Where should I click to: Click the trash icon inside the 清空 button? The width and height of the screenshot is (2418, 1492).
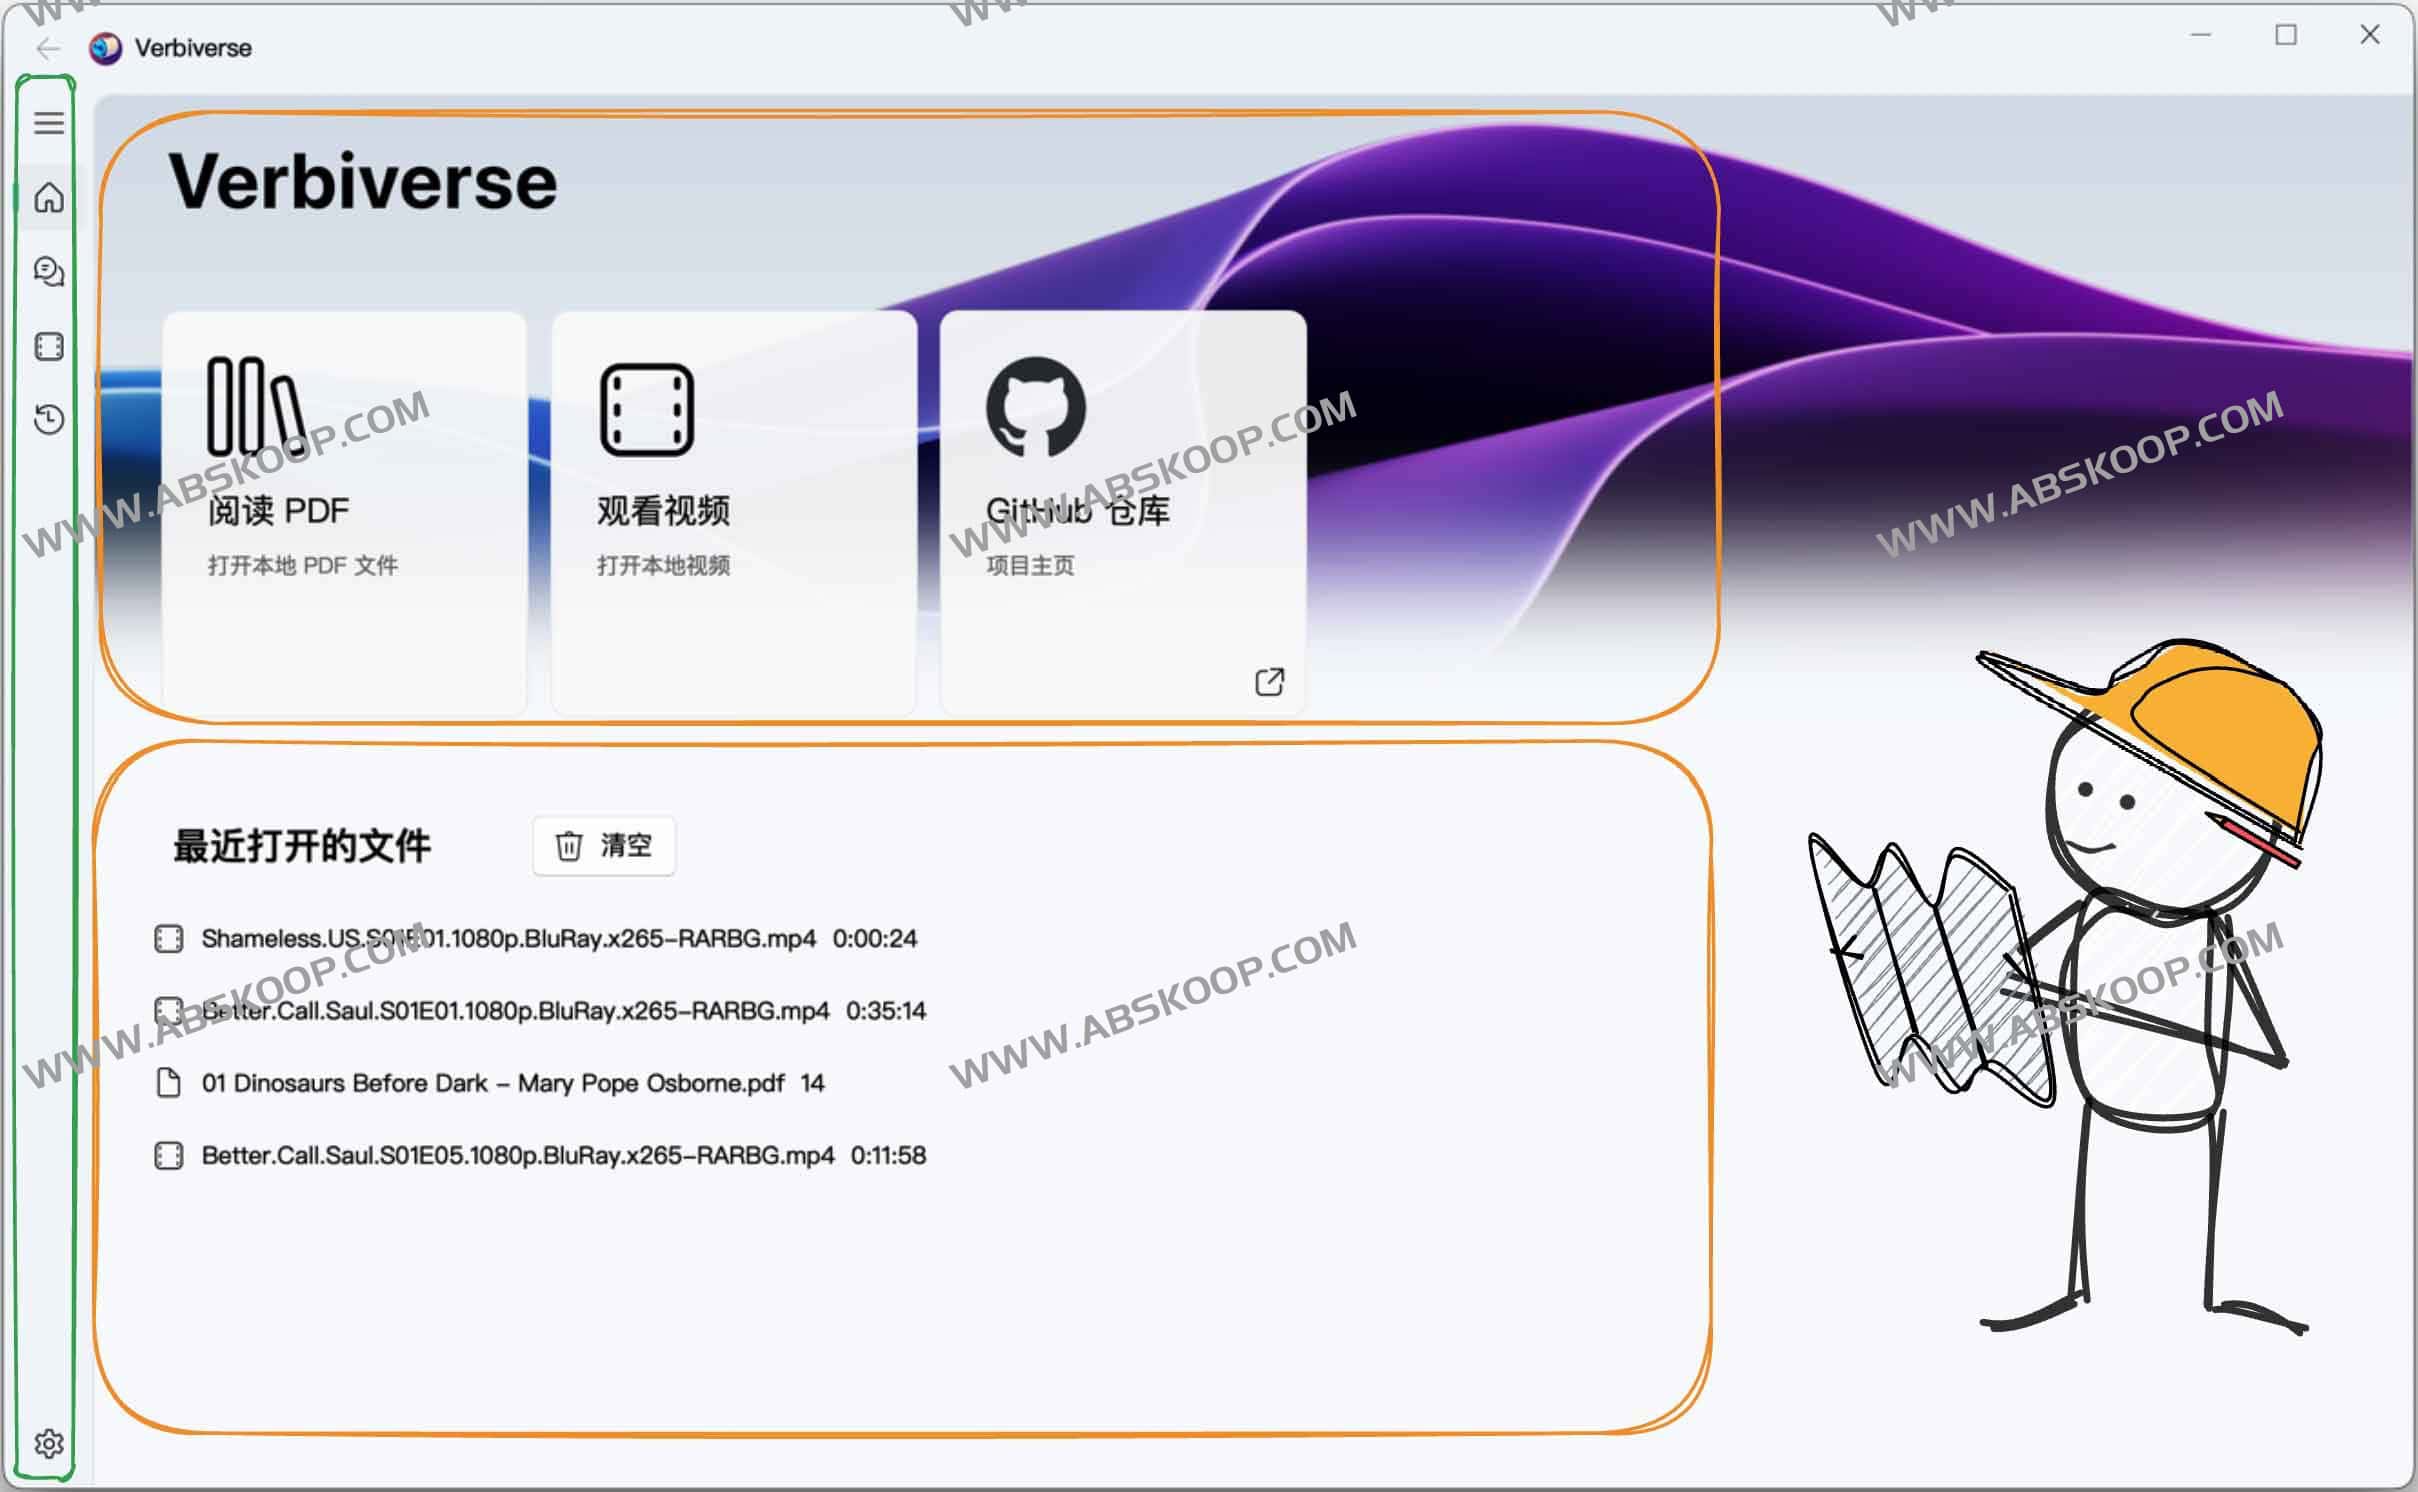coord(568,845)
